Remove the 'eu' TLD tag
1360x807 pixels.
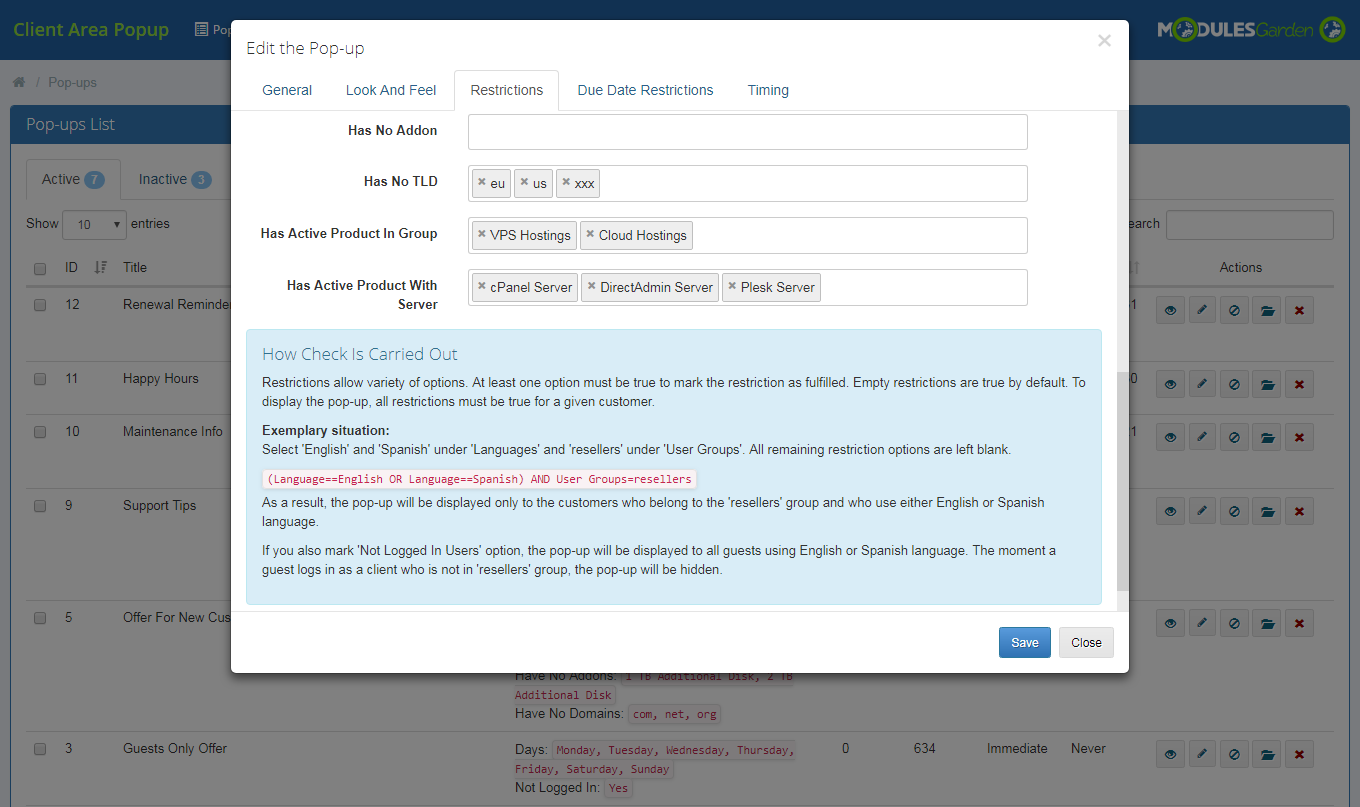pos(482,183)
